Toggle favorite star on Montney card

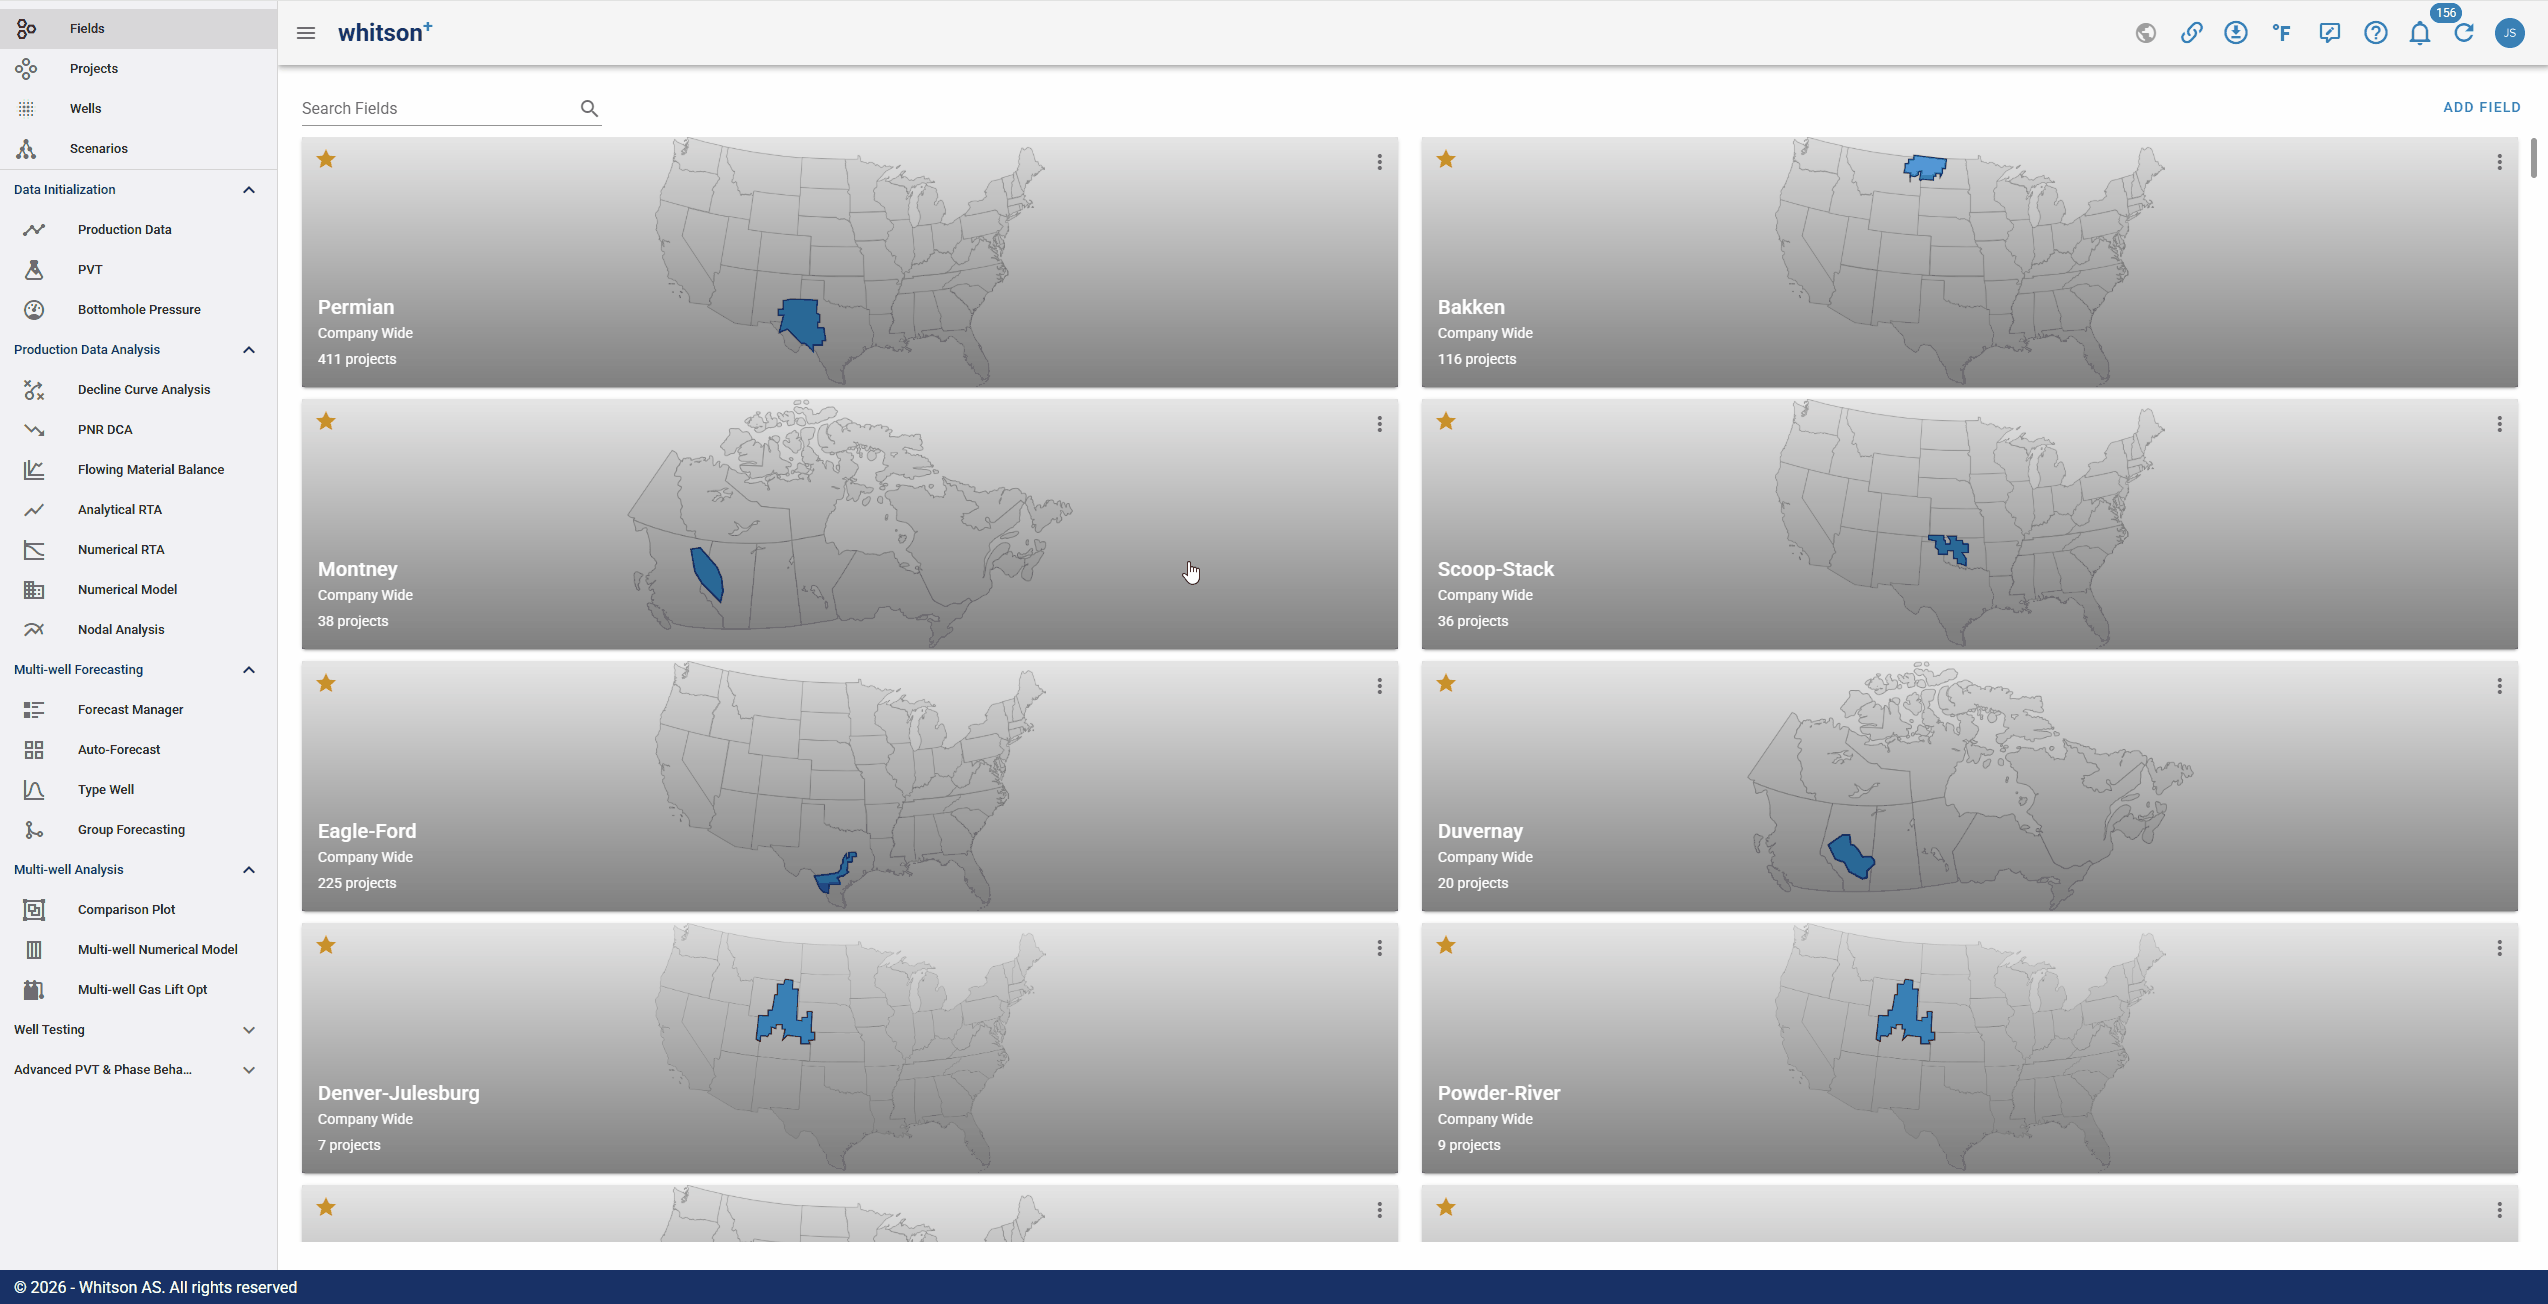[x=326, y=421]
